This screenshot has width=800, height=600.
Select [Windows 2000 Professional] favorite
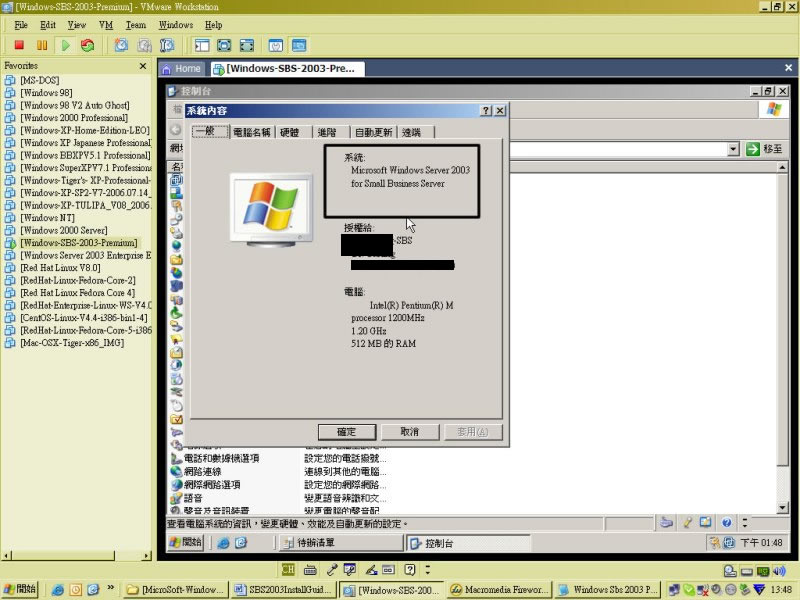point(73,118)
